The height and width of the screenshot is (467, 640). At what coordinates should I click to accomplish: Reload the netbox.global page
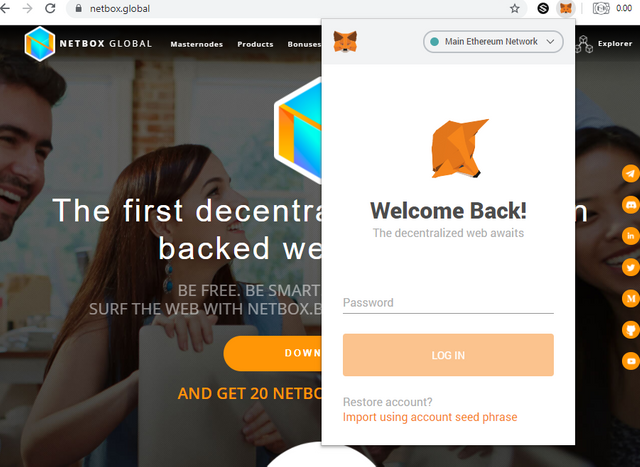[50, 8]
